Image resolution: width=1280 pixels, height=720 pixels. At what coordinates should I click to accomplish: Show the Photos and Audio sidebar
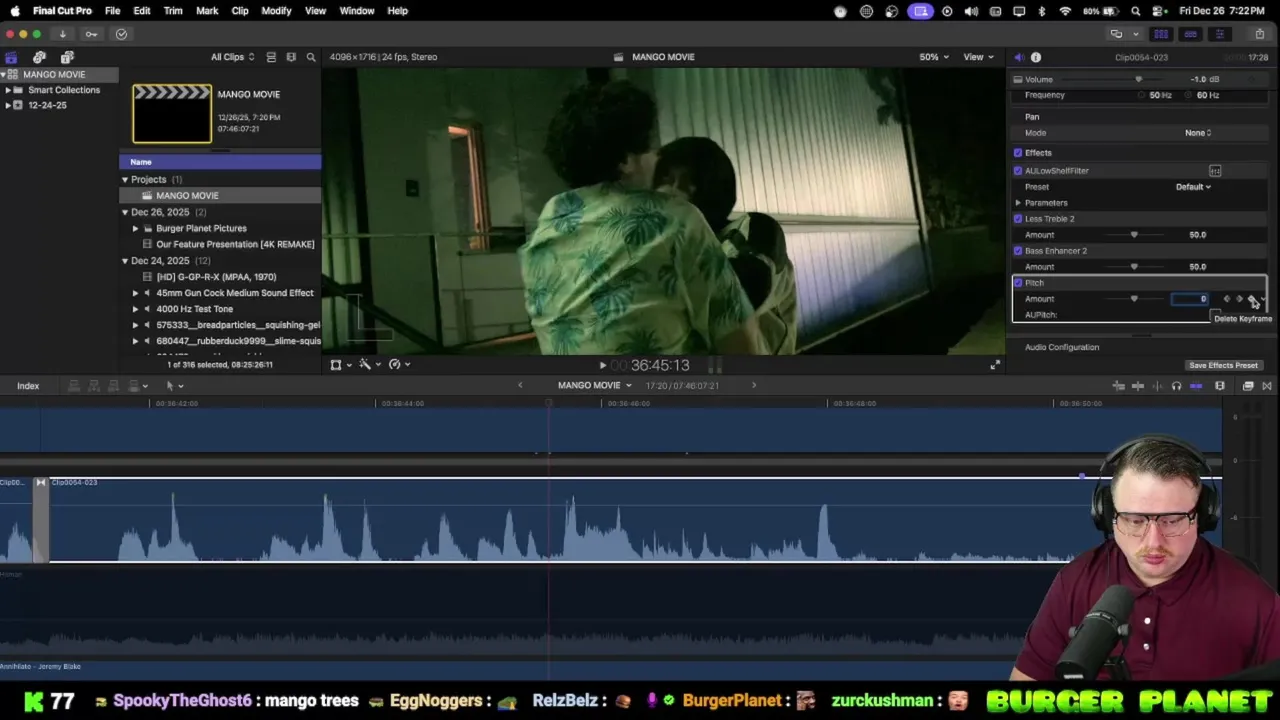[39, 57]
